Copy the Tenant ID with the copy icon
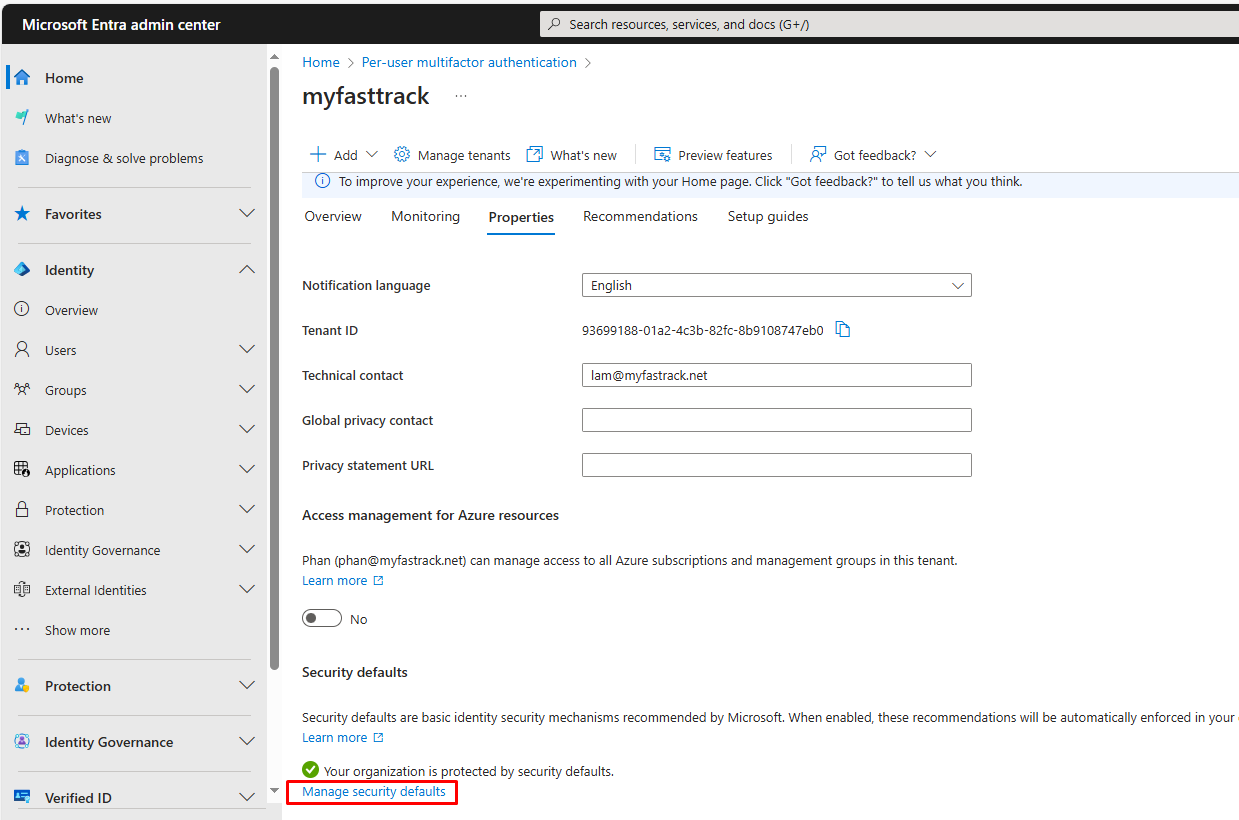This screenshot has height=820, width=1239. [x=843, y=330]
